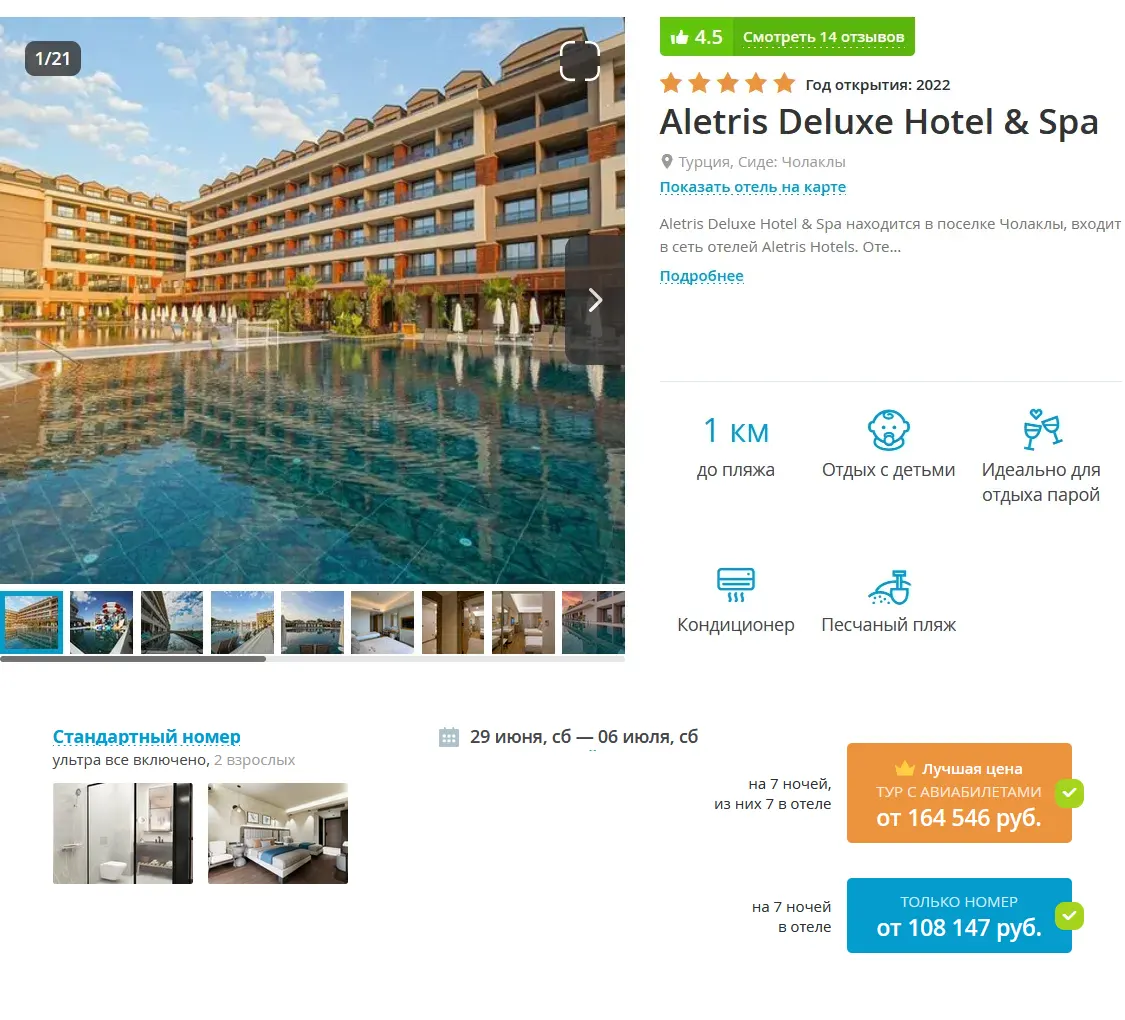Screen dimensions: 1125x1020
Task: Open the date range 29 июня — 06 июля
Action: pos(583,737)
